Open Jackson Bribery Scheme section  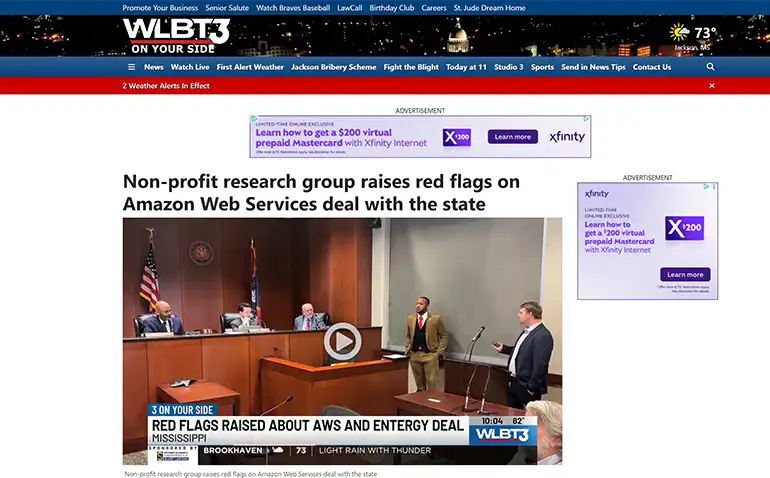coord(333,67)
